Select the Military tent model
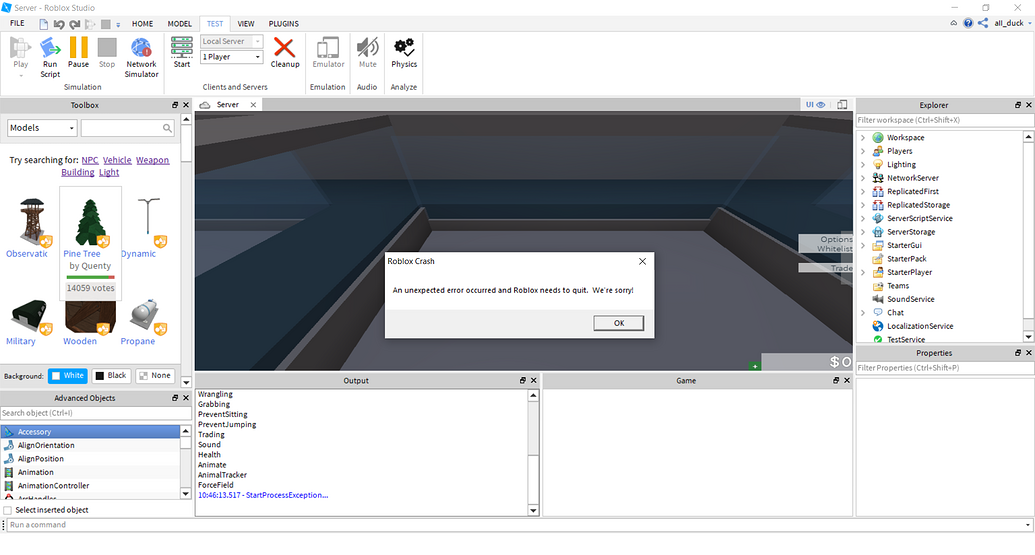Image resolution: width=1035 pixels, height=555 pixels. [30, 317]
